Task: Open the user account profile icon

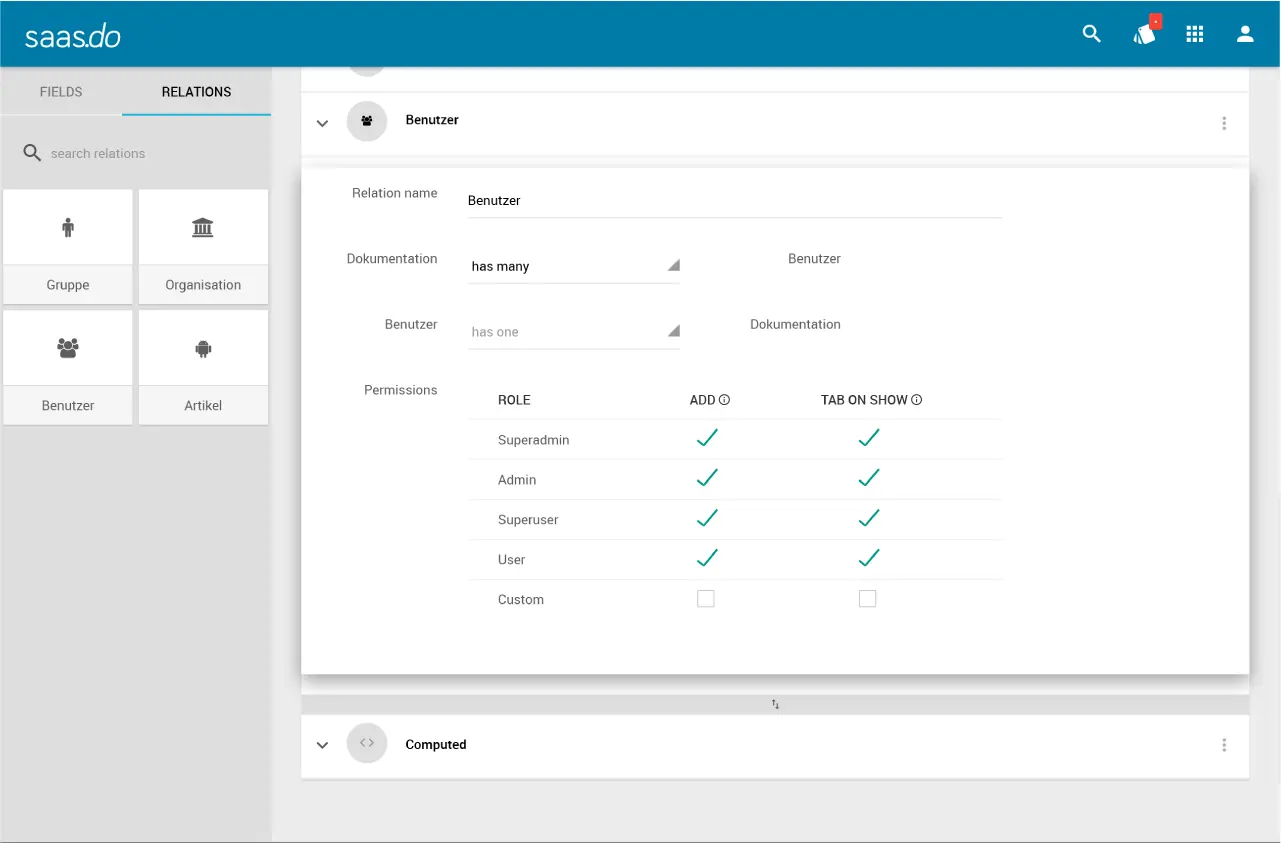Action: [1245, 34]
